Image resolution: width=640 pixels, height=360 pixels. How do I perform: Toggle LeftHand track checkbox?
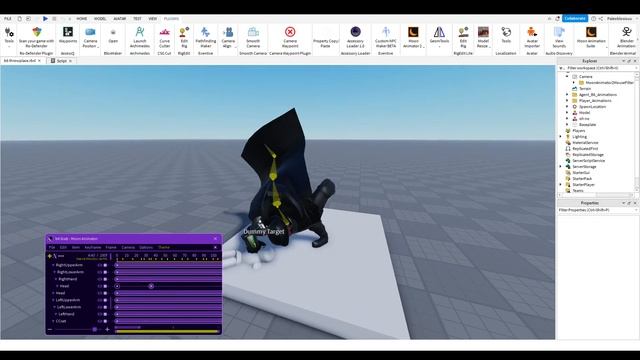pyautogui.click(x=105, y=314)
